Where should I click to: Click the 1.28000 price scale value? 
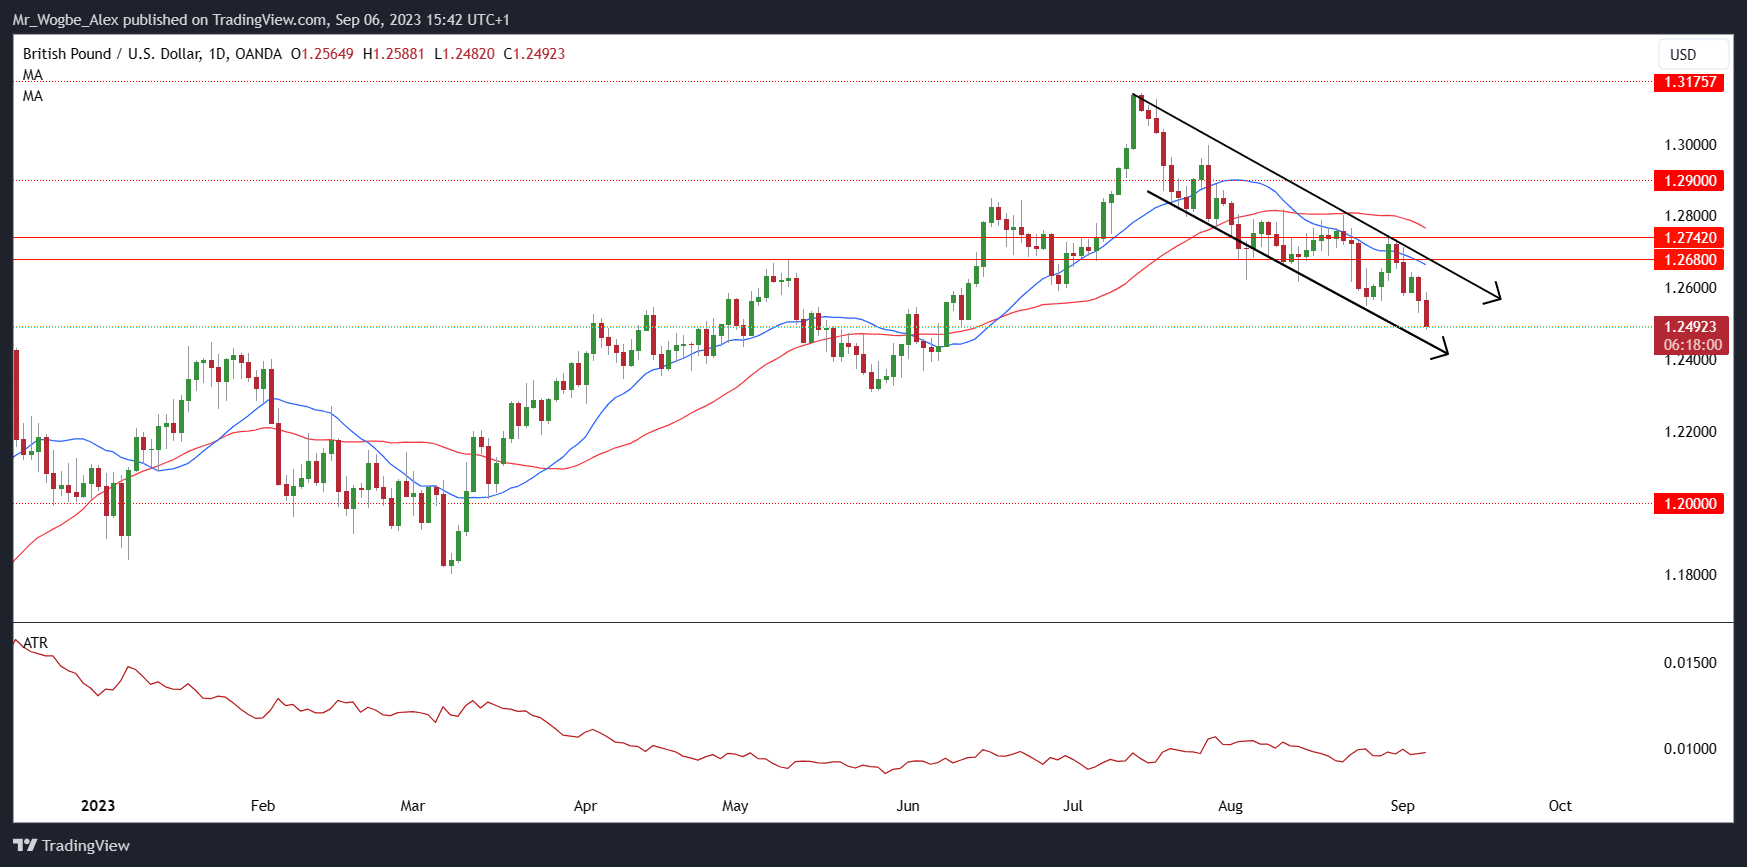(1690, 216)
